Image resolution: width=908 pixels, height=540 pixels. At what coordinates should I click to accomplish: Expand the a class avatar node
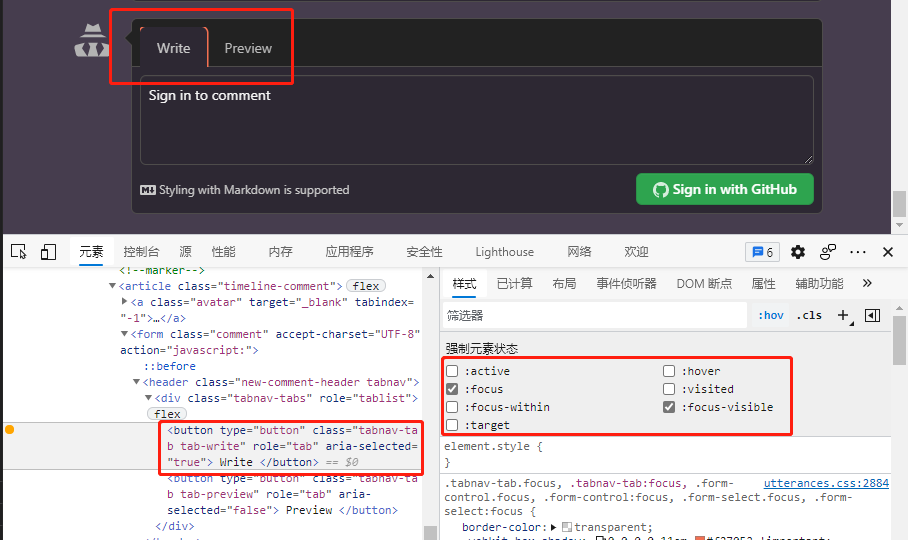pyautogui.click(x=124, y=302)
